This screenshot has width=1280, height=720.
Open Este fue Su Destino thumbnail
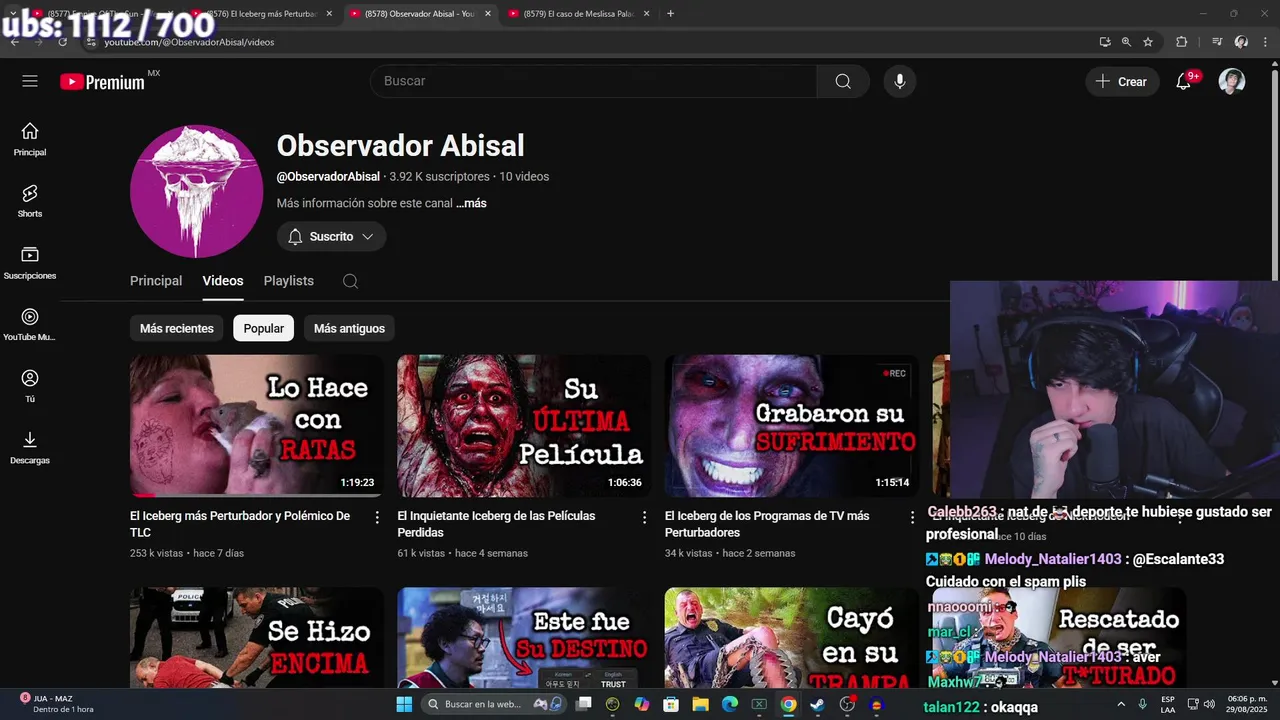tap(524, 638)
